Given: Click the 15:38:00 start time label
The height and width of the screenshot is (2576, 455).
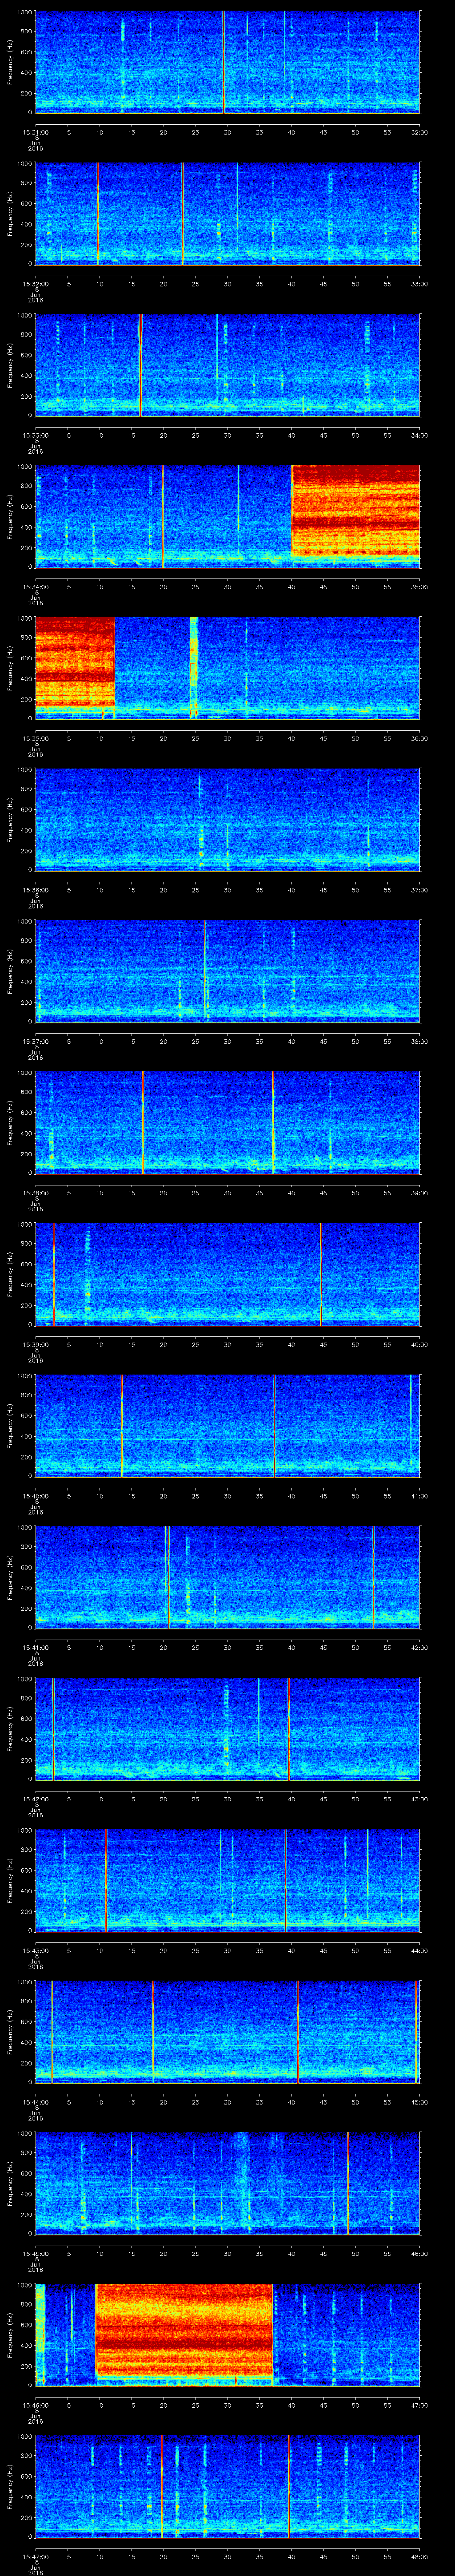Looking at the screenshot, I should 36,1193.
